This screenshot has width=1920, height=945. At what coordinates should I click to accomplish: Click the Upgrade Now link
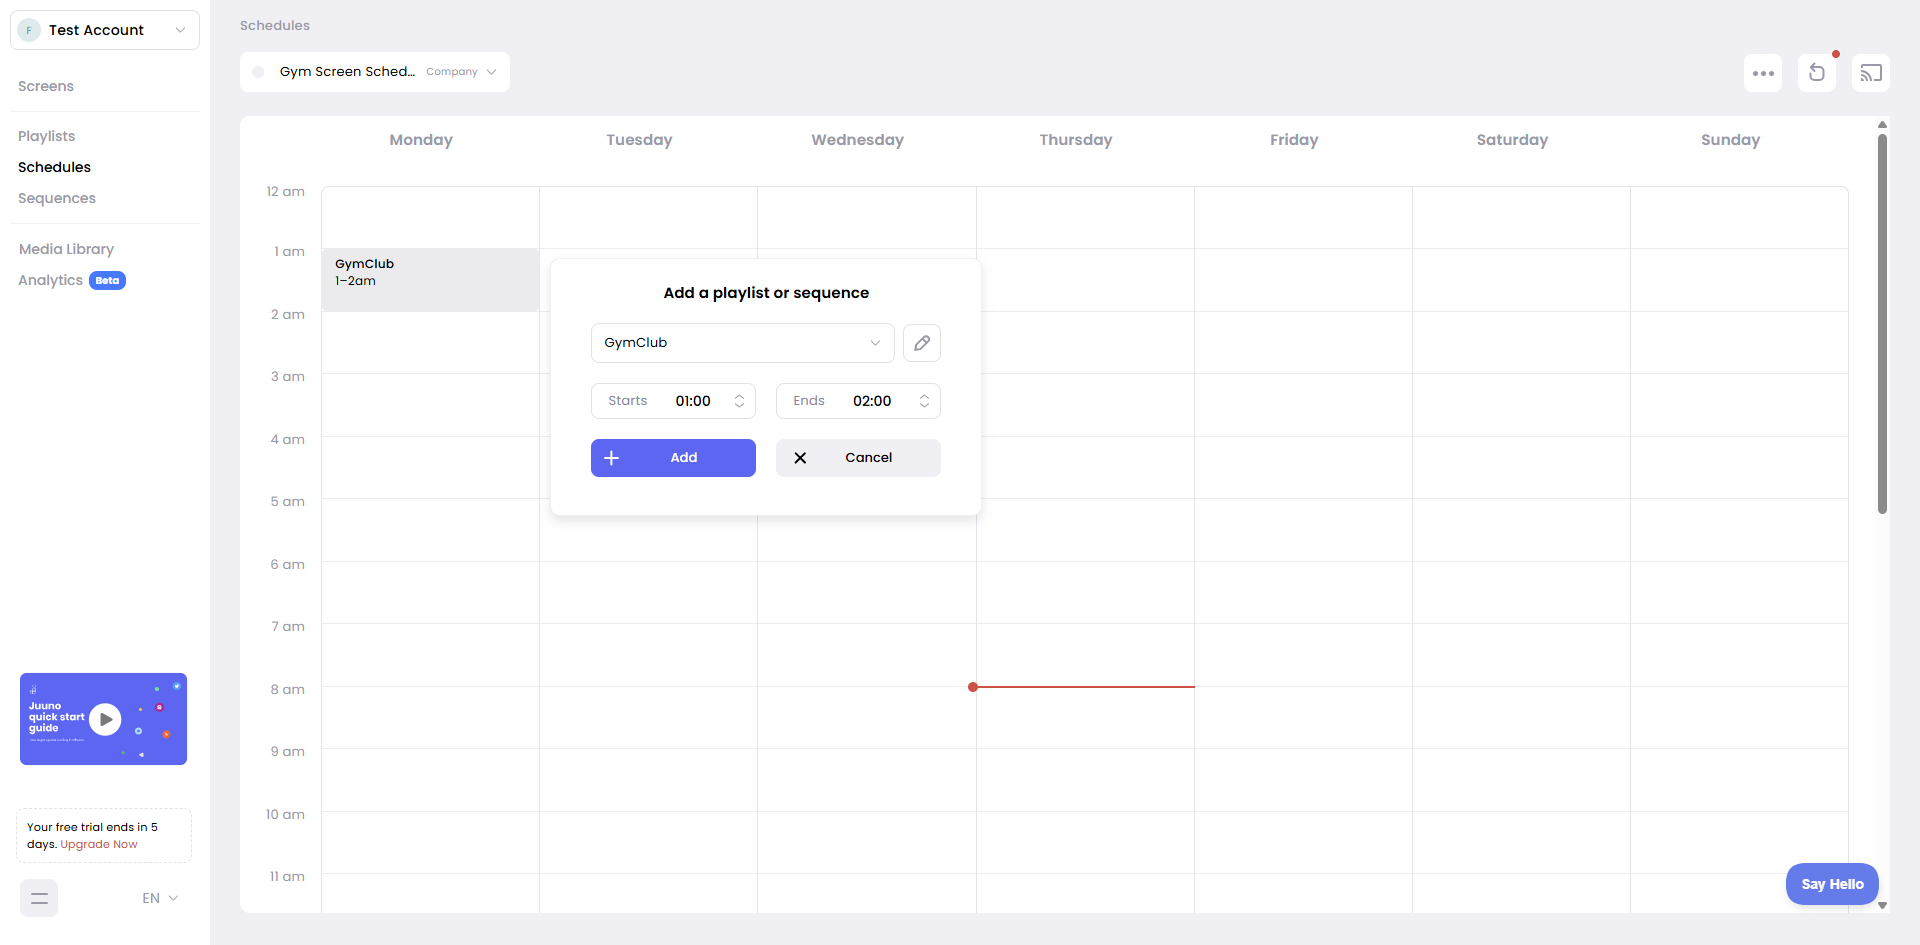[x=99, y=844]
